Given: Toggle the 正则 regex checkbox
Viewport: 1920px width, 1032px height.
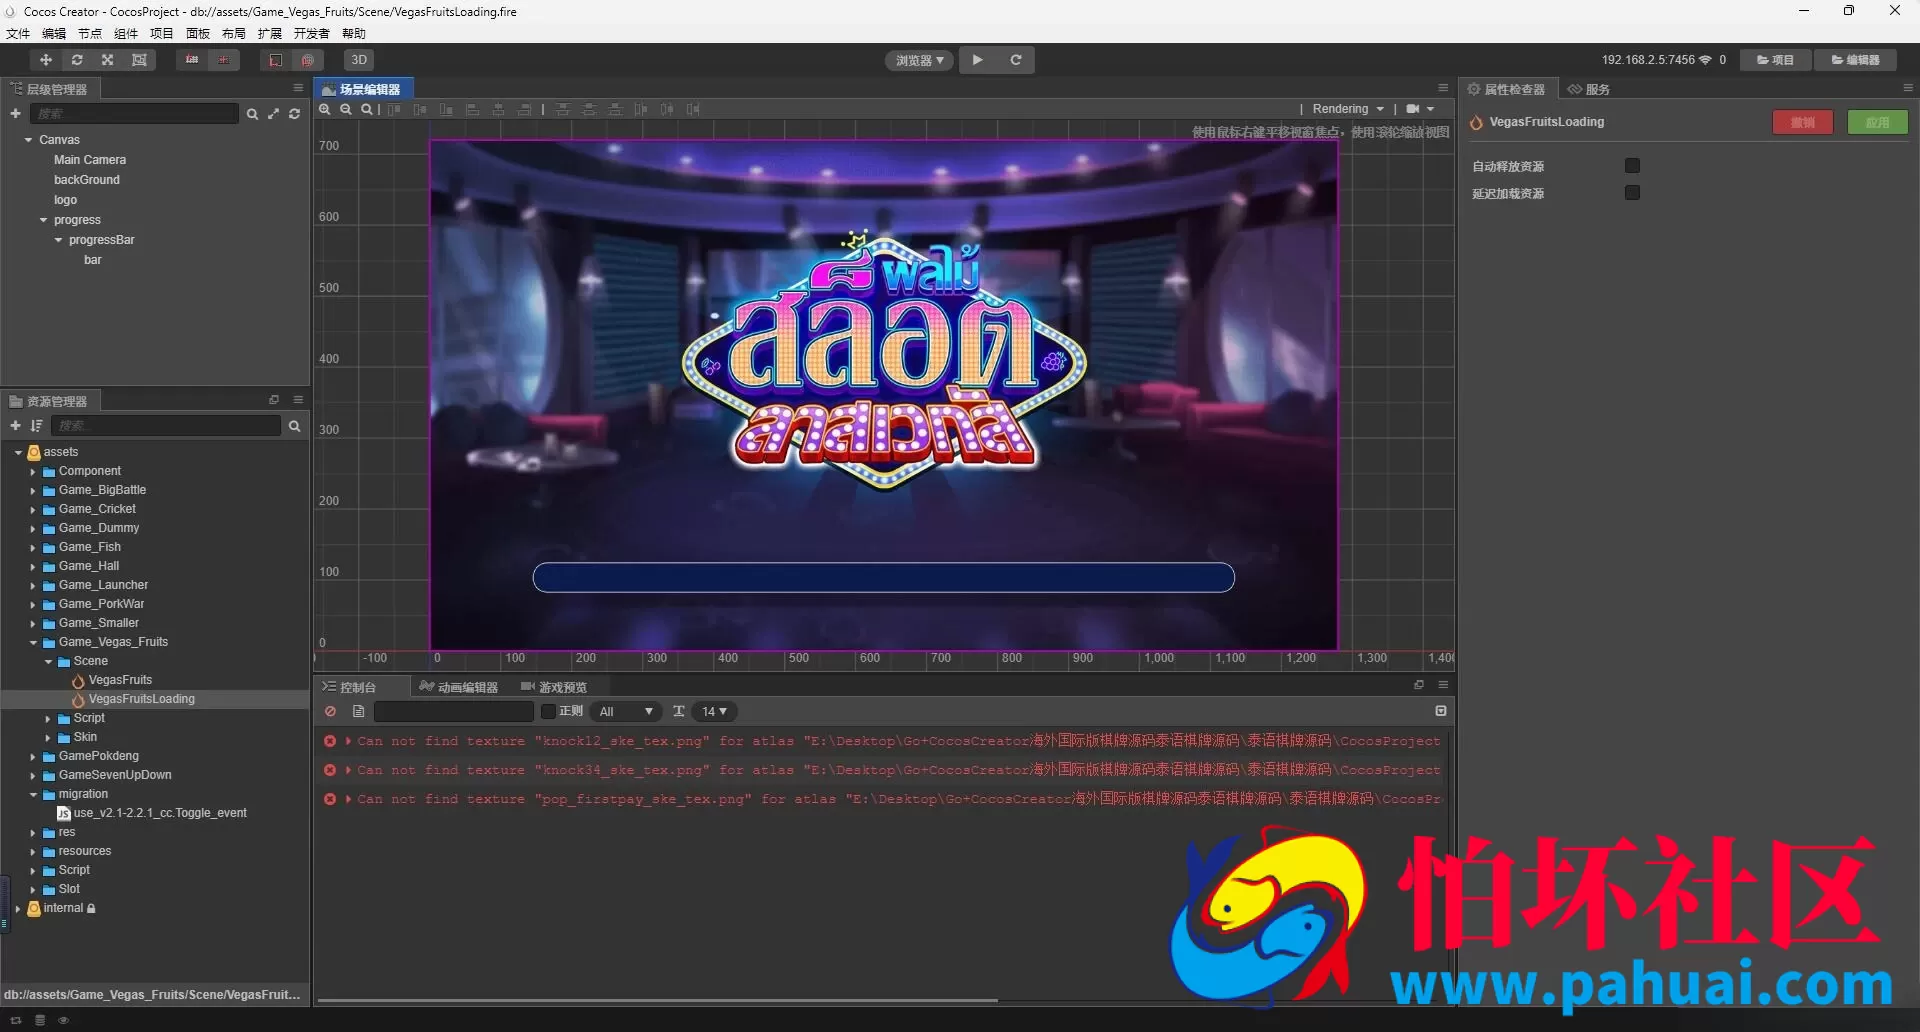Looking at the screenshot, I should (x=548, y=712).
